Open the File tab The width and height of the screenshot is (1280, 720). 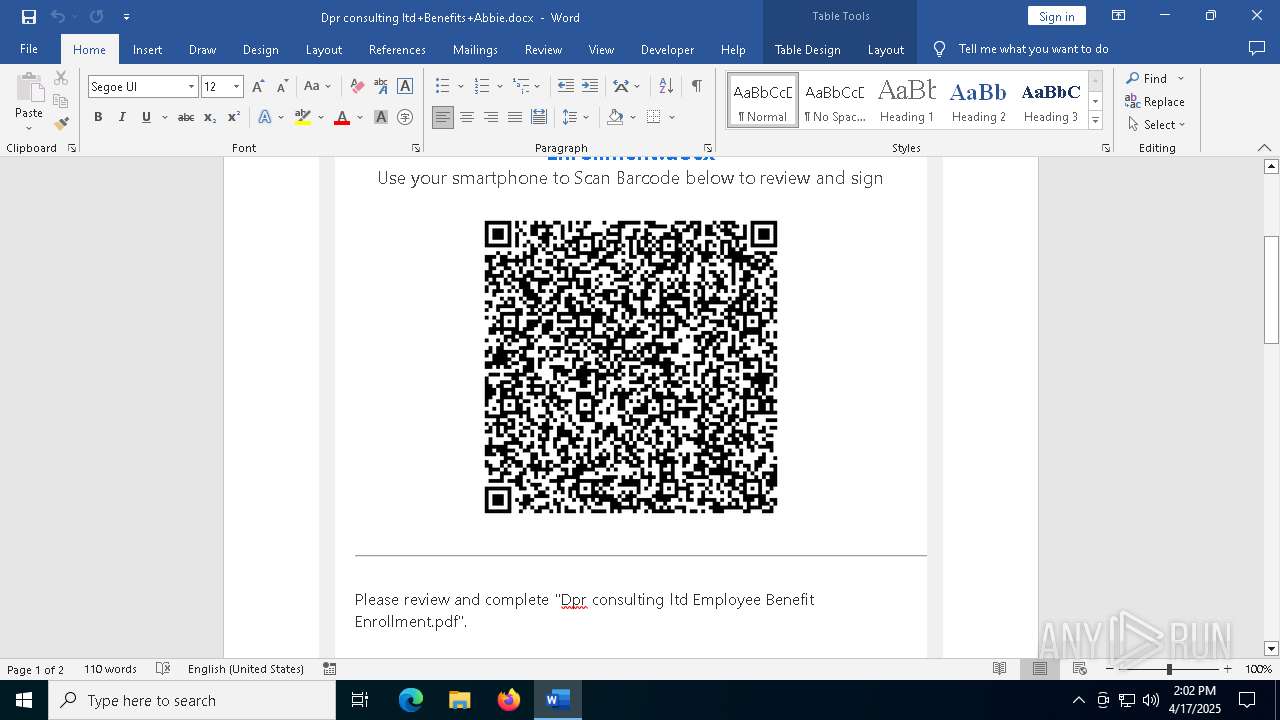[x=29, y=49]
